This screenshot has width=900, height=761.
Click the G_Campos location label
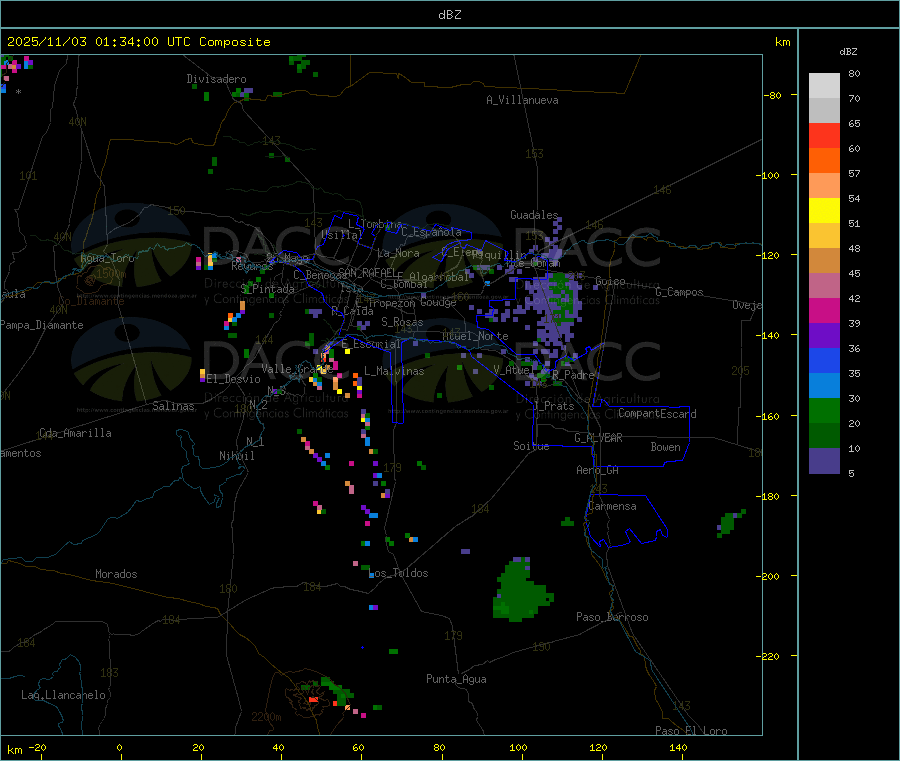coord(679,292)
